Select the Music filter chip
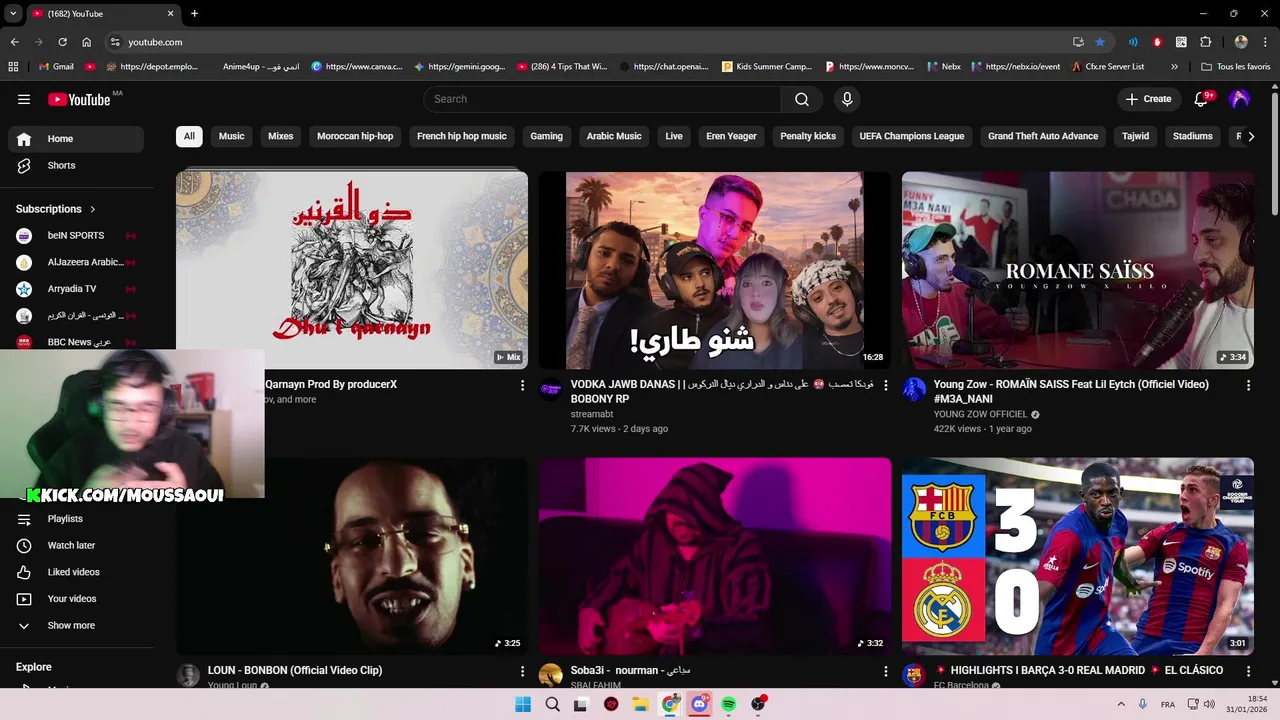 click(x=232, y=136)
